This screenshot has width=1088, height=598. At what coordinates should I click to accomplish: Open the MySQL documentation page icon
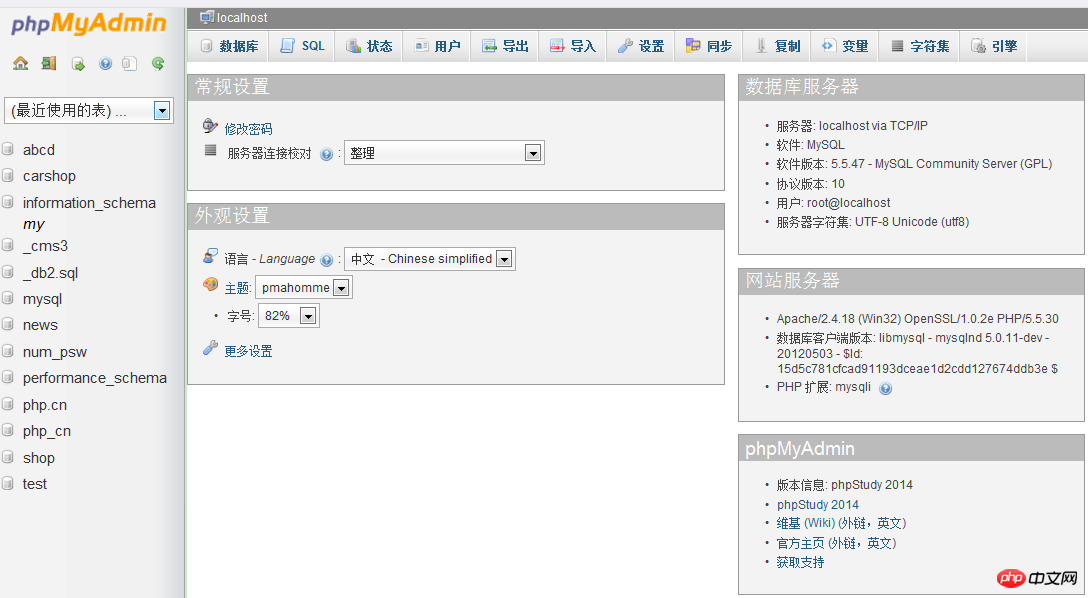[130, 64]
